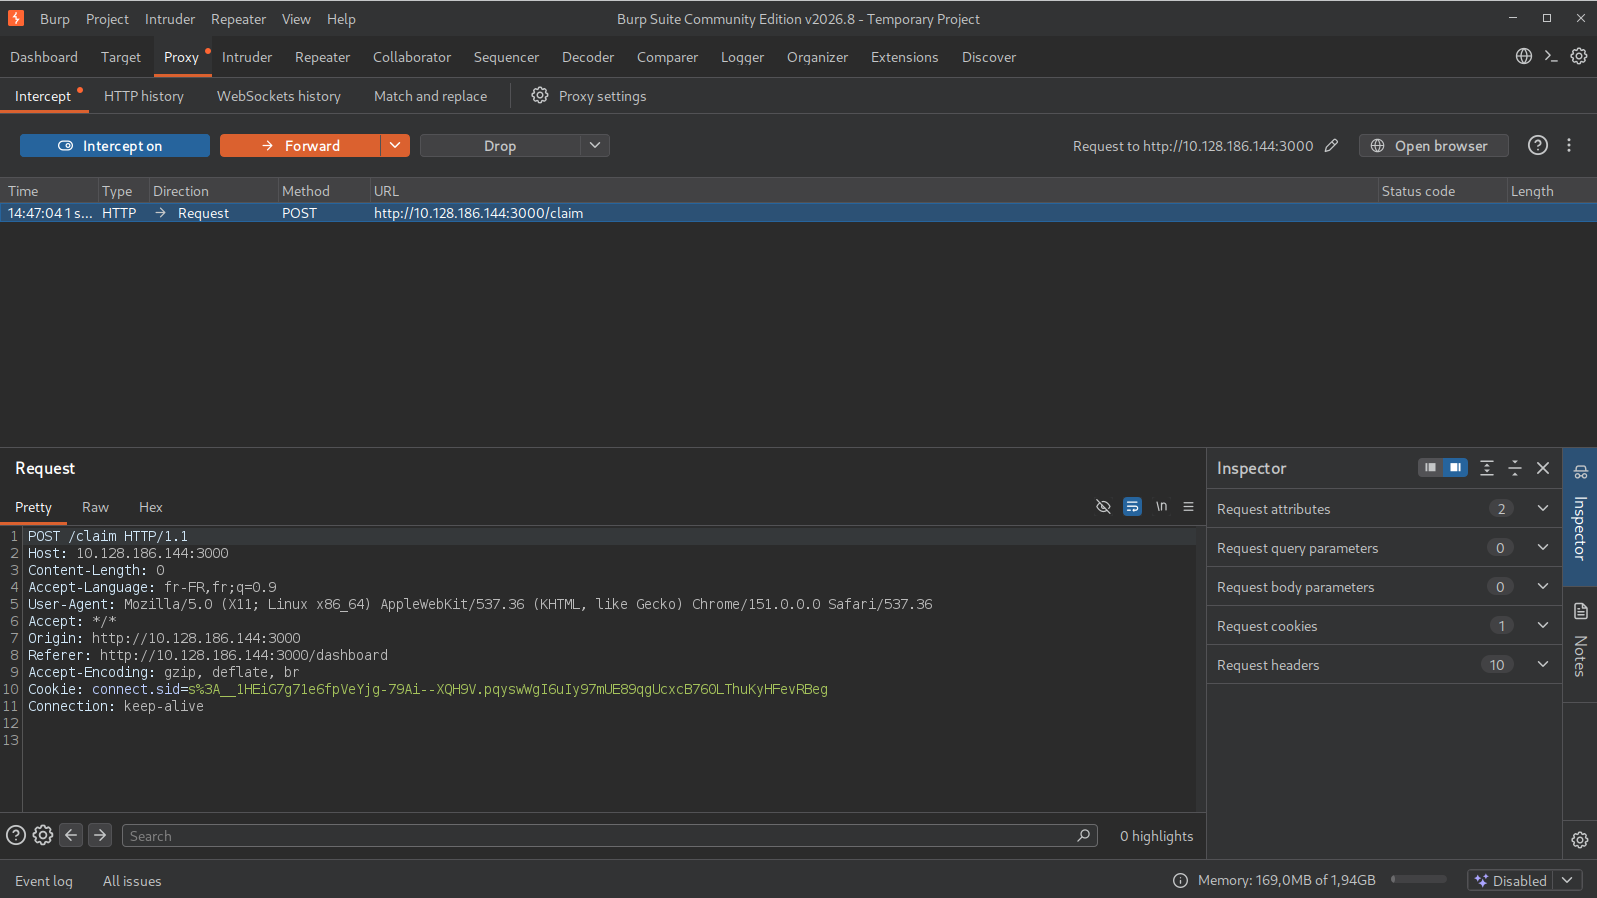Go to next search match arrow

[100, 835]
